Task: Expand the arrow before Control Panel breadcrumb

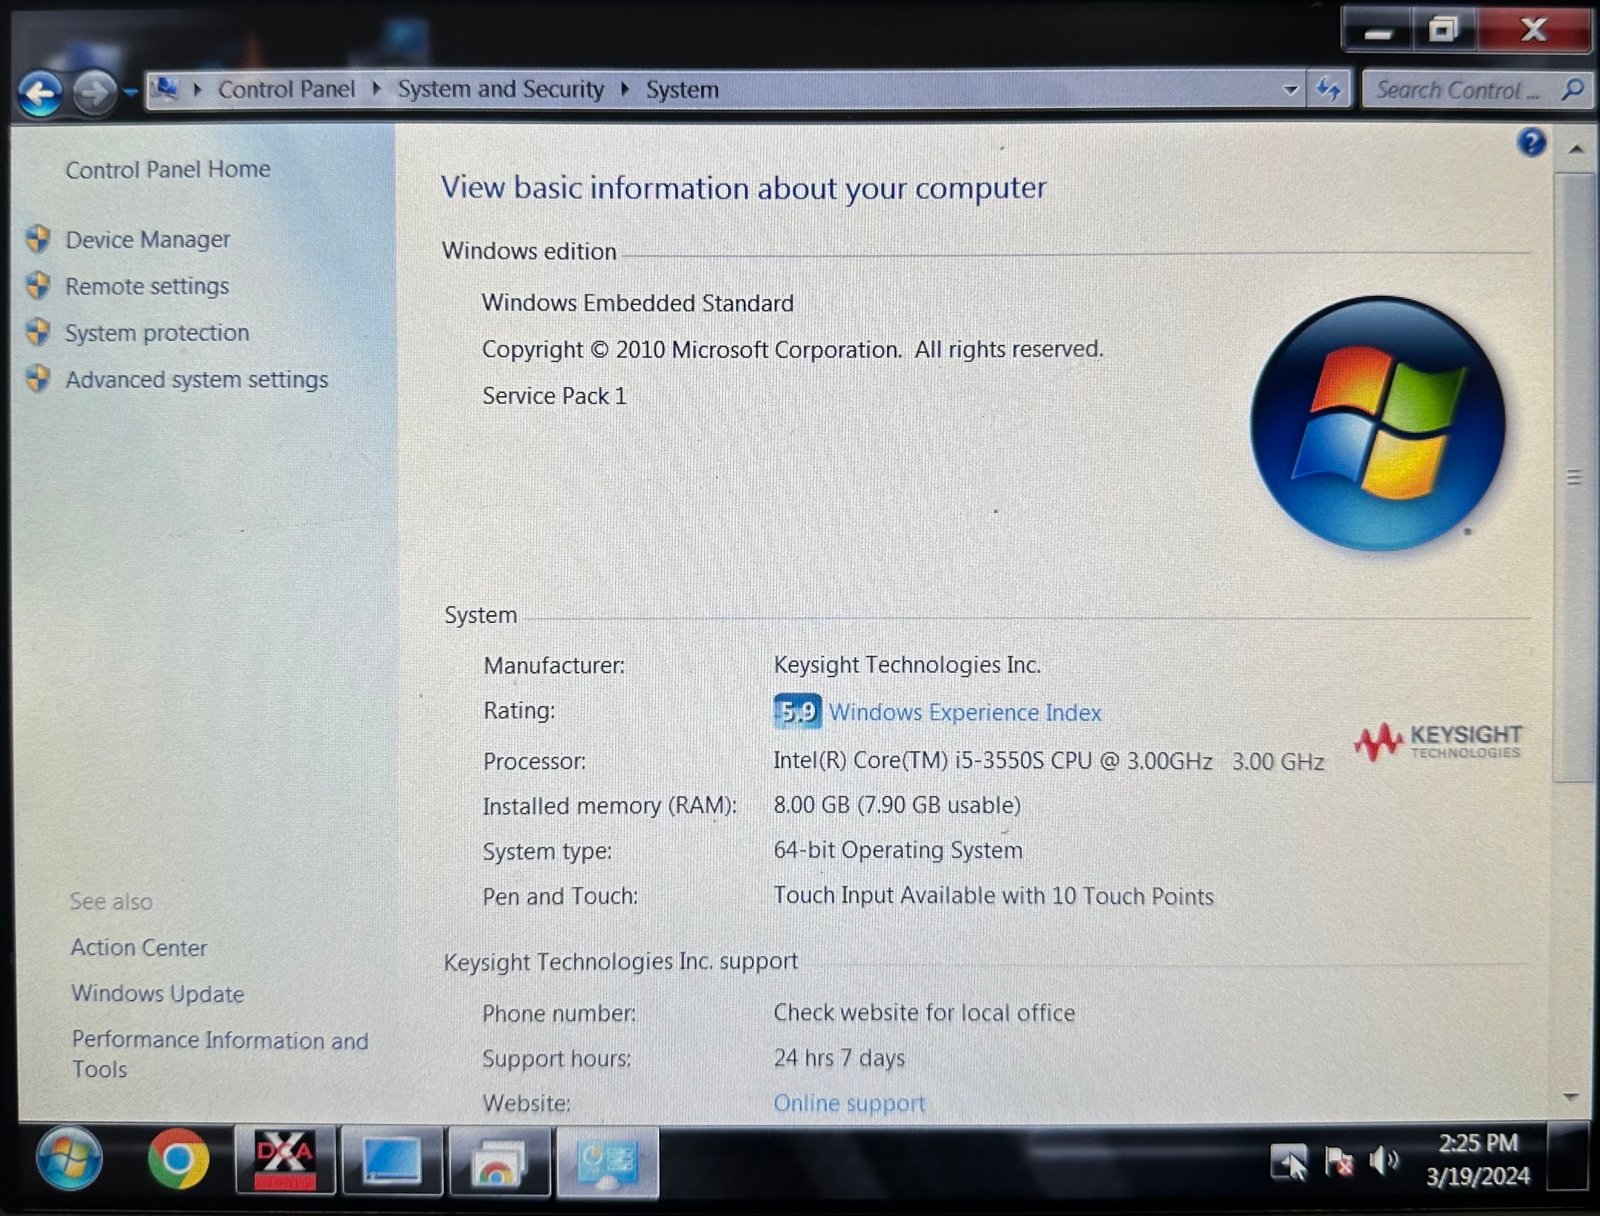Action: 197,90
